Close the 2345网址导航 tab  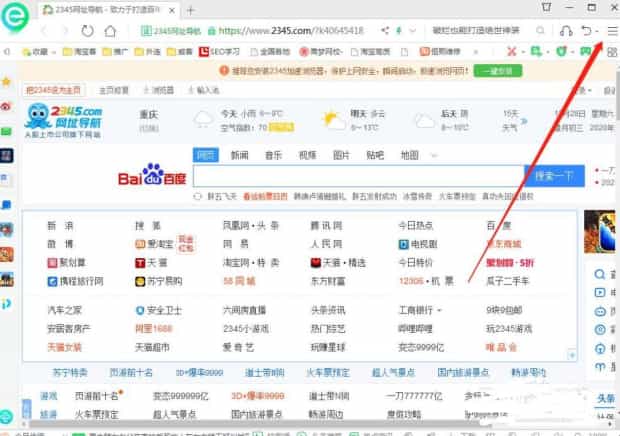(172, 11)
